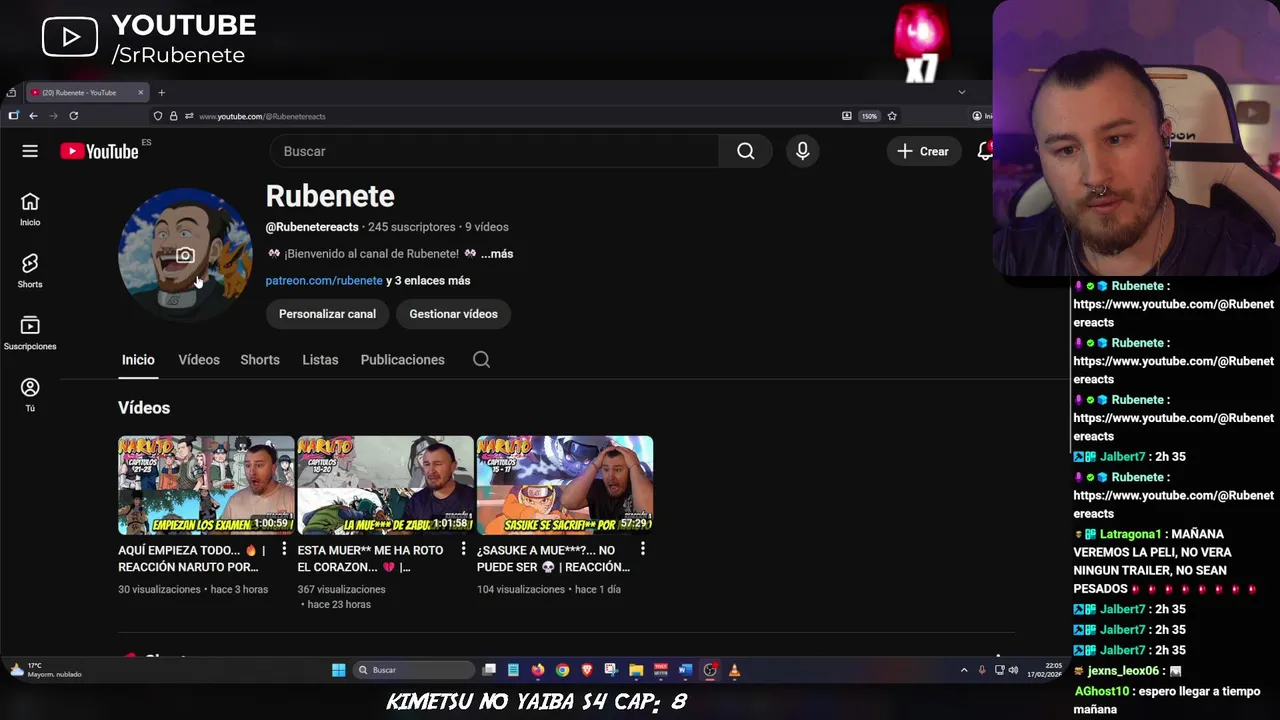Open the AQUÍ EMPIEZA TODO video title
Screen dimensions: 1280x720
[x=192, y=558]
